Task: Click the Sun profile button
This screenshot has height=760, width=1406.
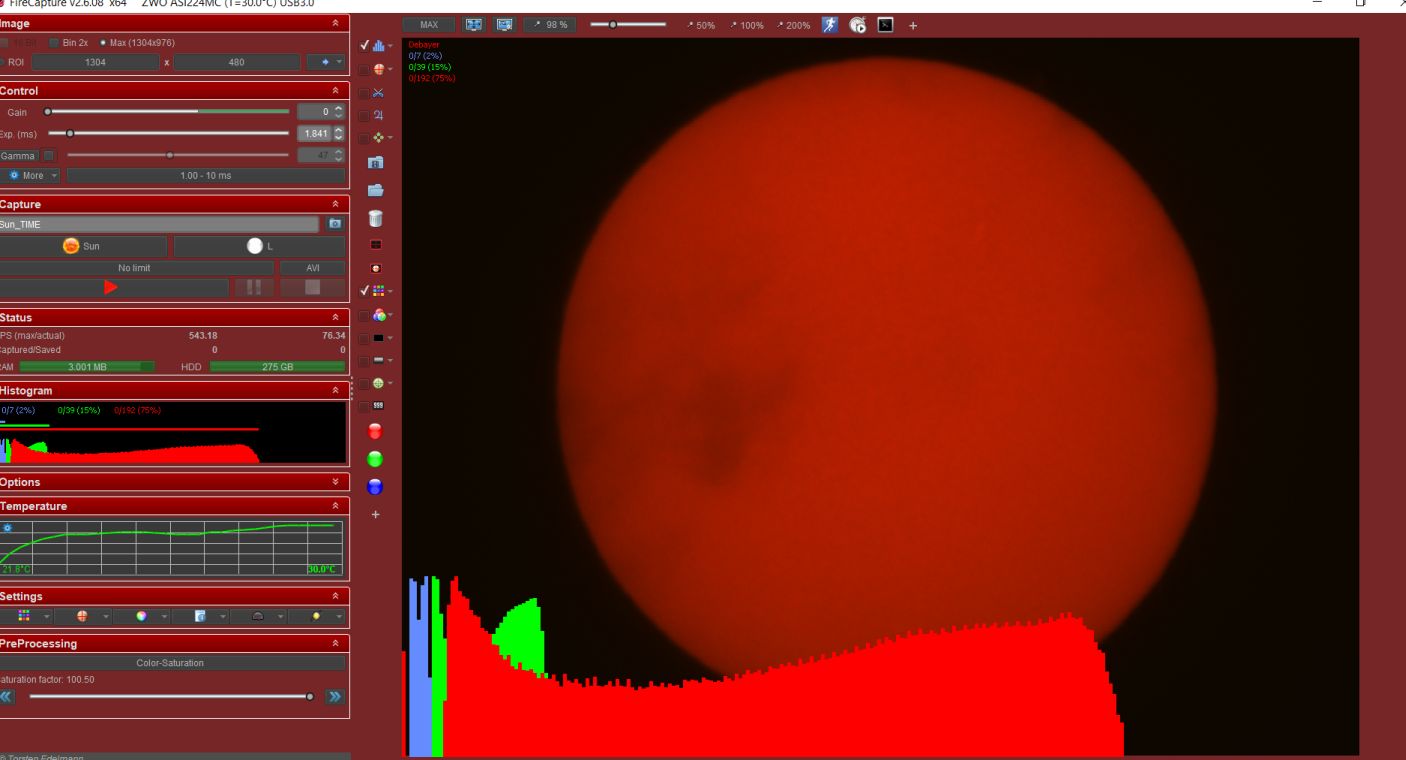Action: pyautogui.click(x=83, y=246)
